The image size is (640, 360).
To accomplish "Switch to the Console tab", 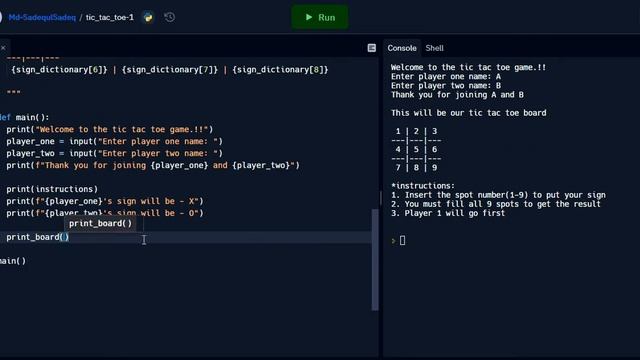I will [x=402, y=48].
